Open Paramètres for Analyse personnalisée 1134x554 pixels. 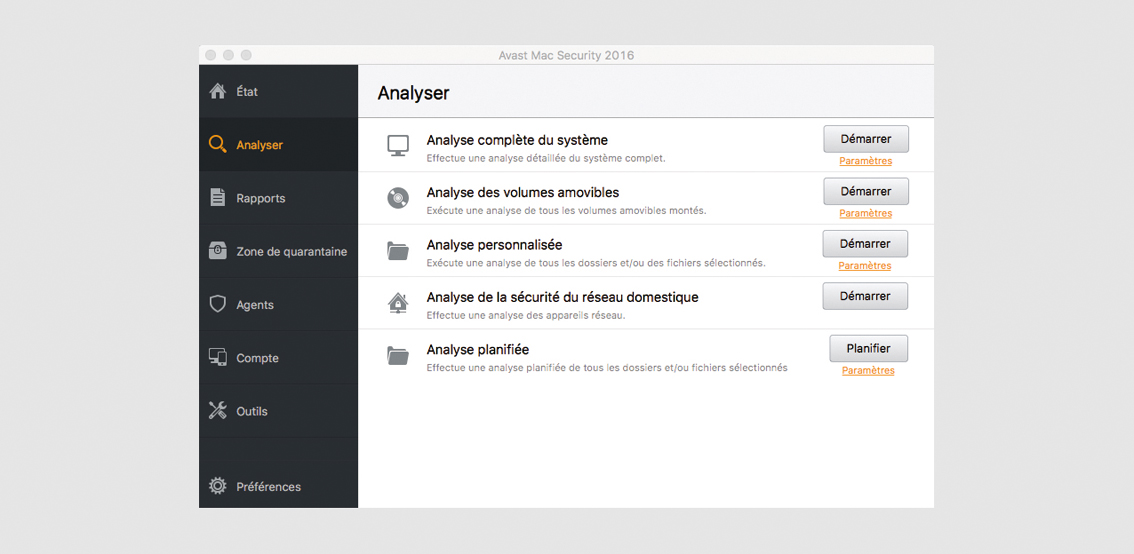[x=865, y=265]
